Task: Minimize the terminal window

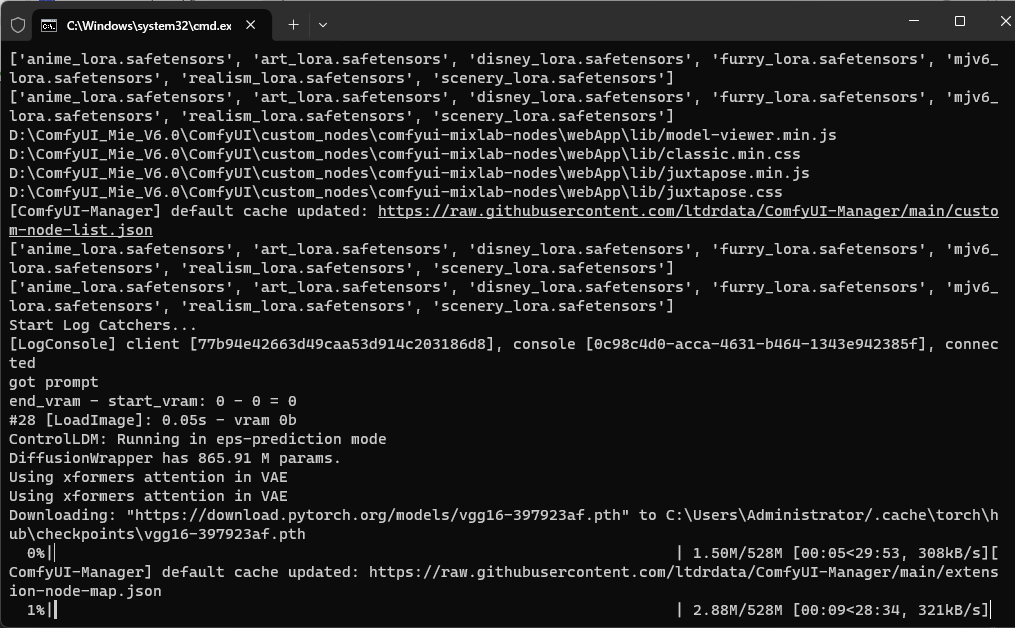Action: [912, 21]
